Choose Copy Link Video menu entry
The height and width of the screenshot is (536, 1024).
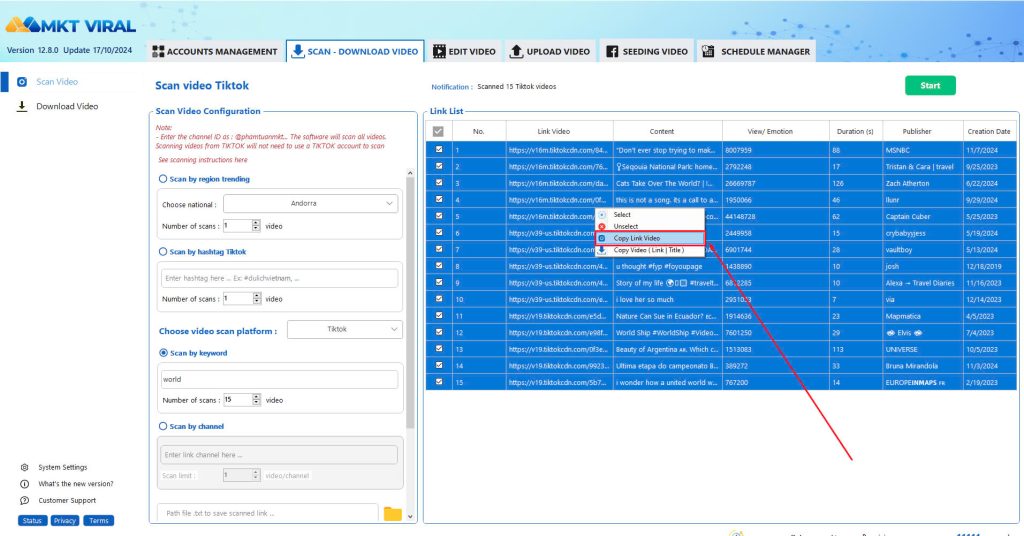pyautogui.click(x=650, y=238)
